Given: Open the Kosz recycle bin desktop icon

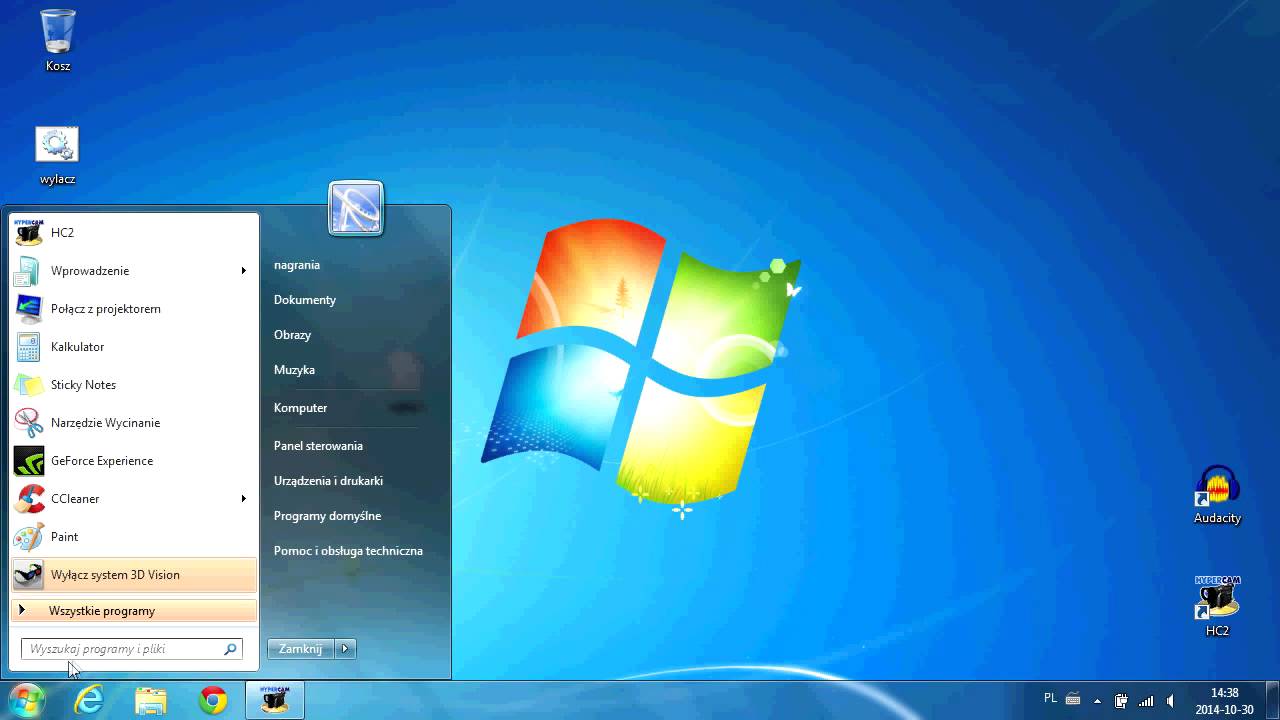Looking at the screenshot, I should pyautogui.click(x=58, y=40).
